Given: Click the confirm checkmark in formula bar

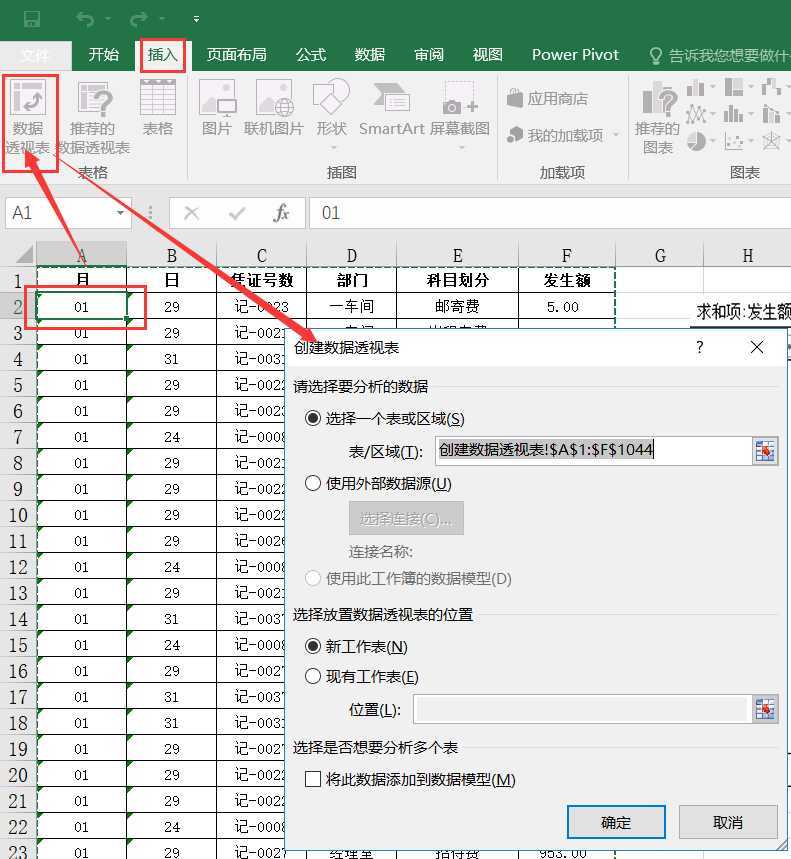Looking at the screenshot, I should [x=237, y=213].
